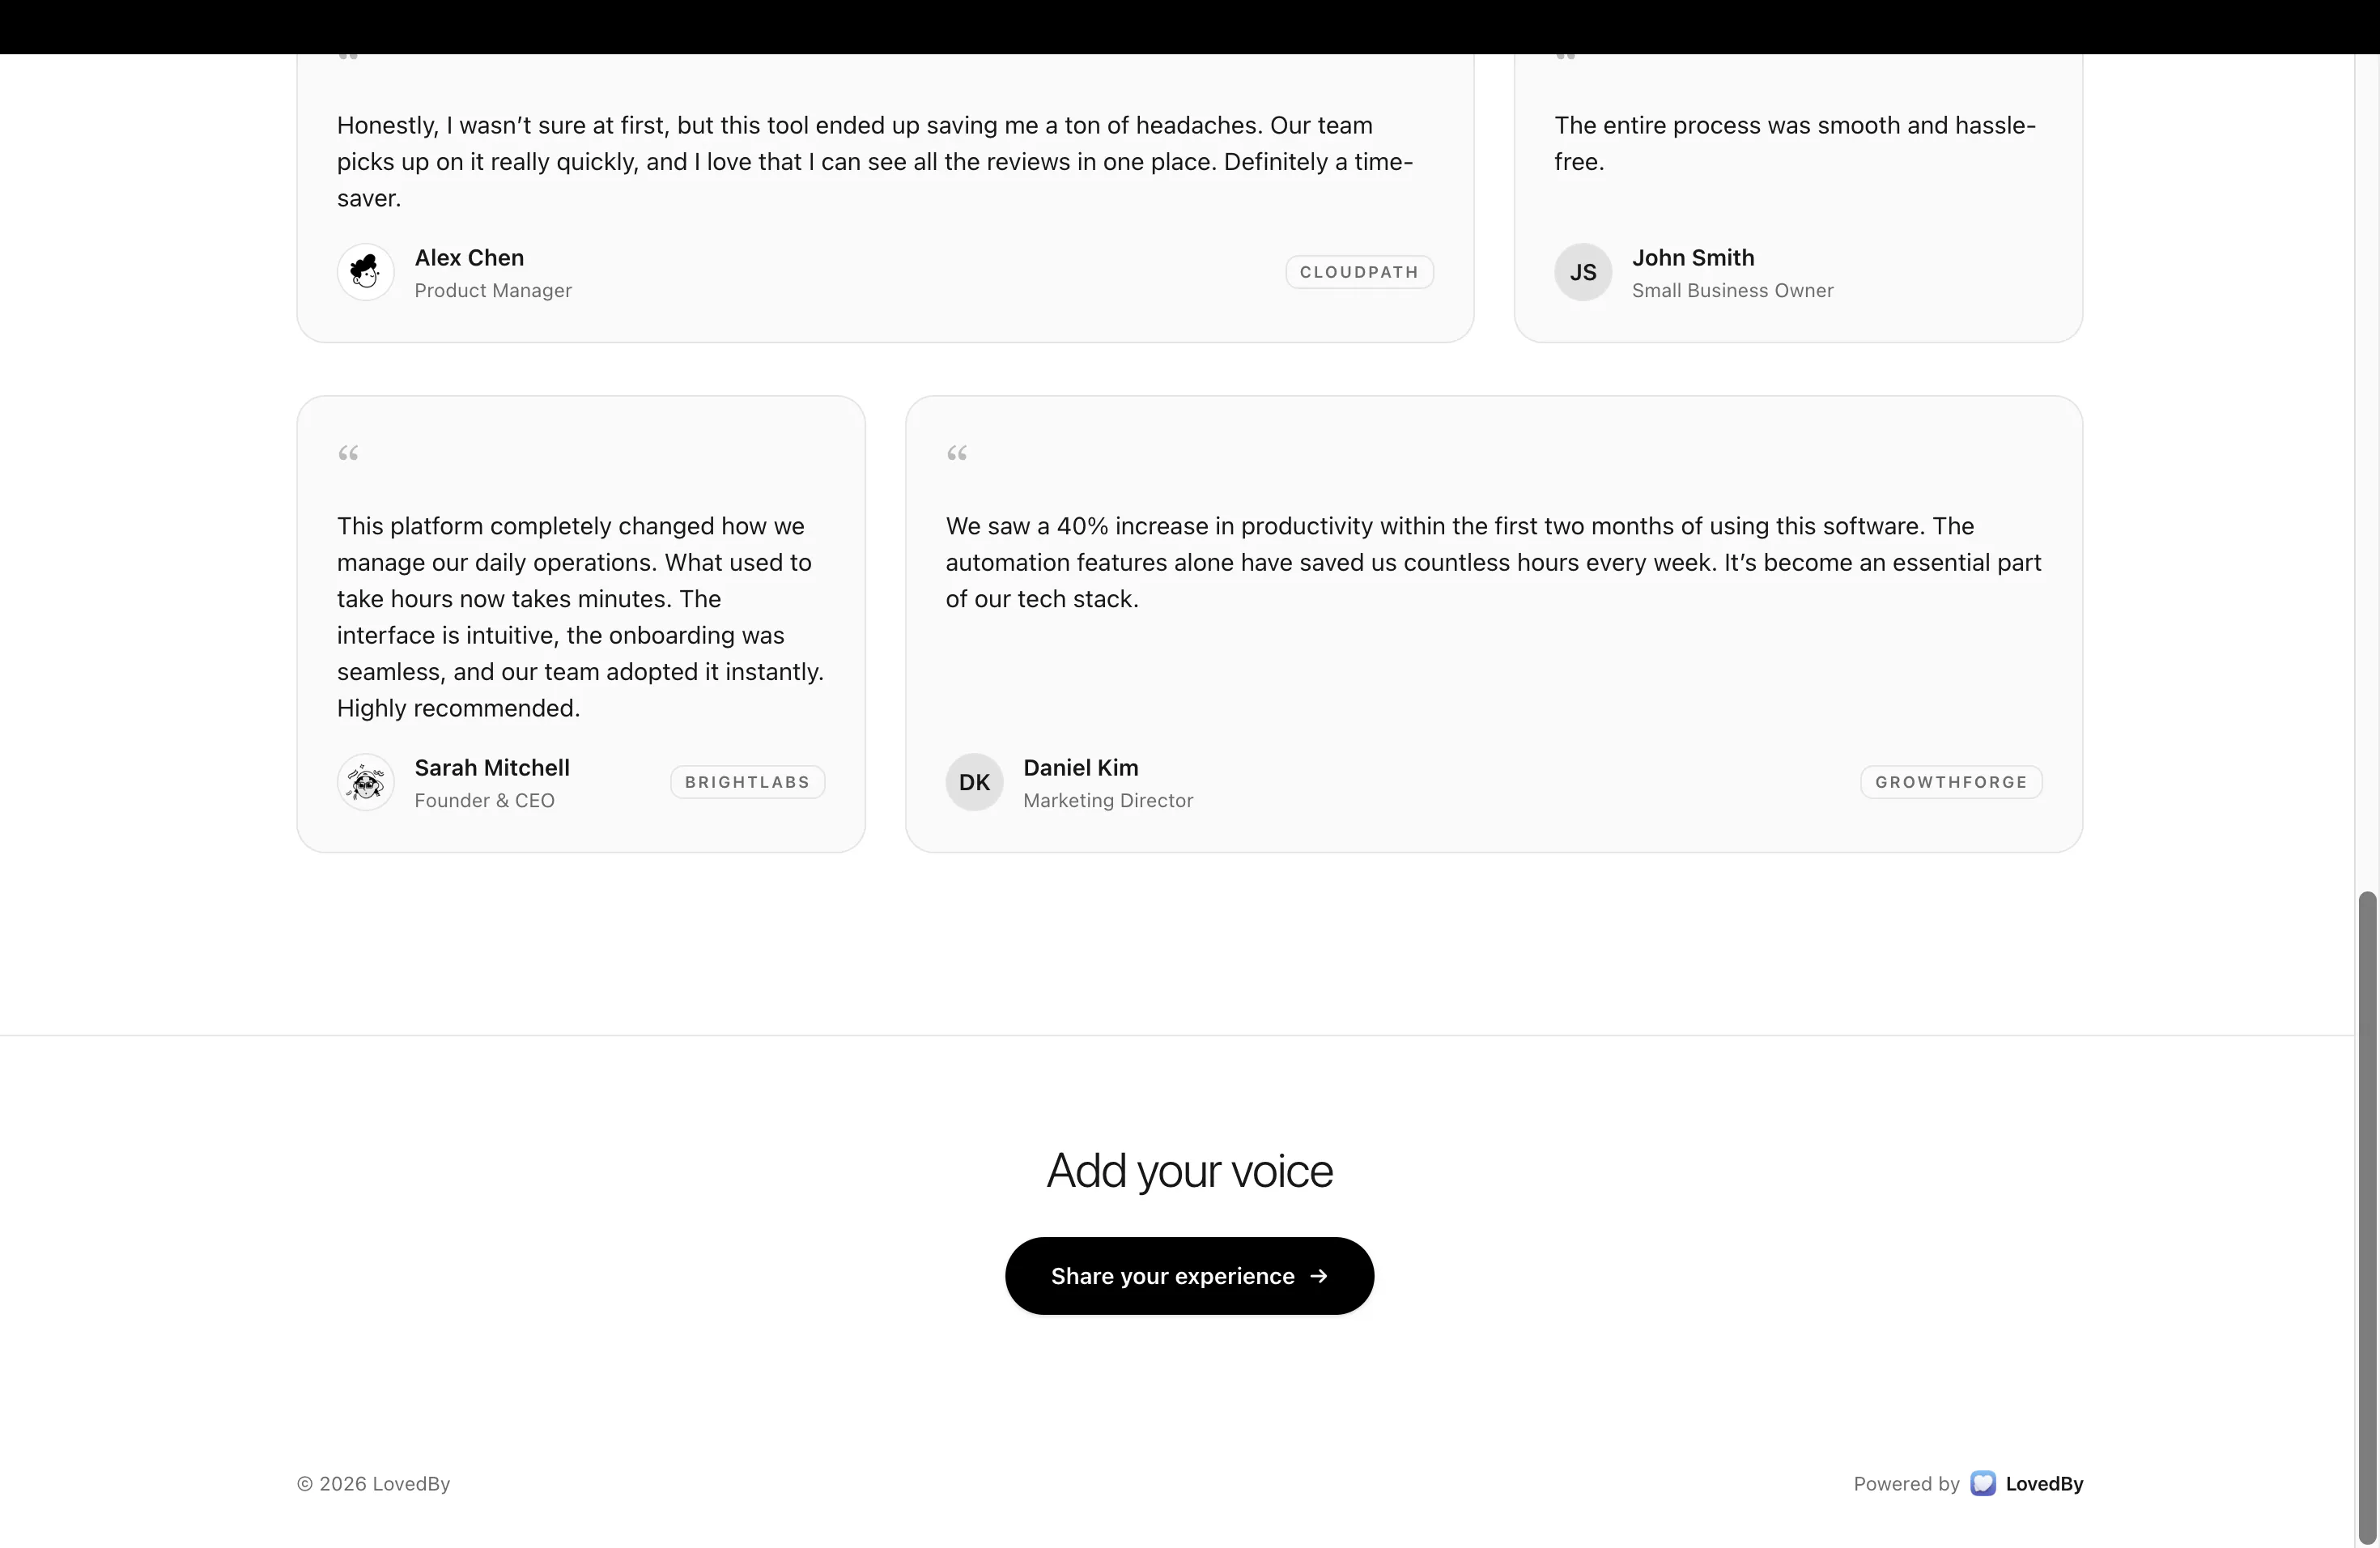
Task: Click the John Smith name
Action: coord(1693,258)
